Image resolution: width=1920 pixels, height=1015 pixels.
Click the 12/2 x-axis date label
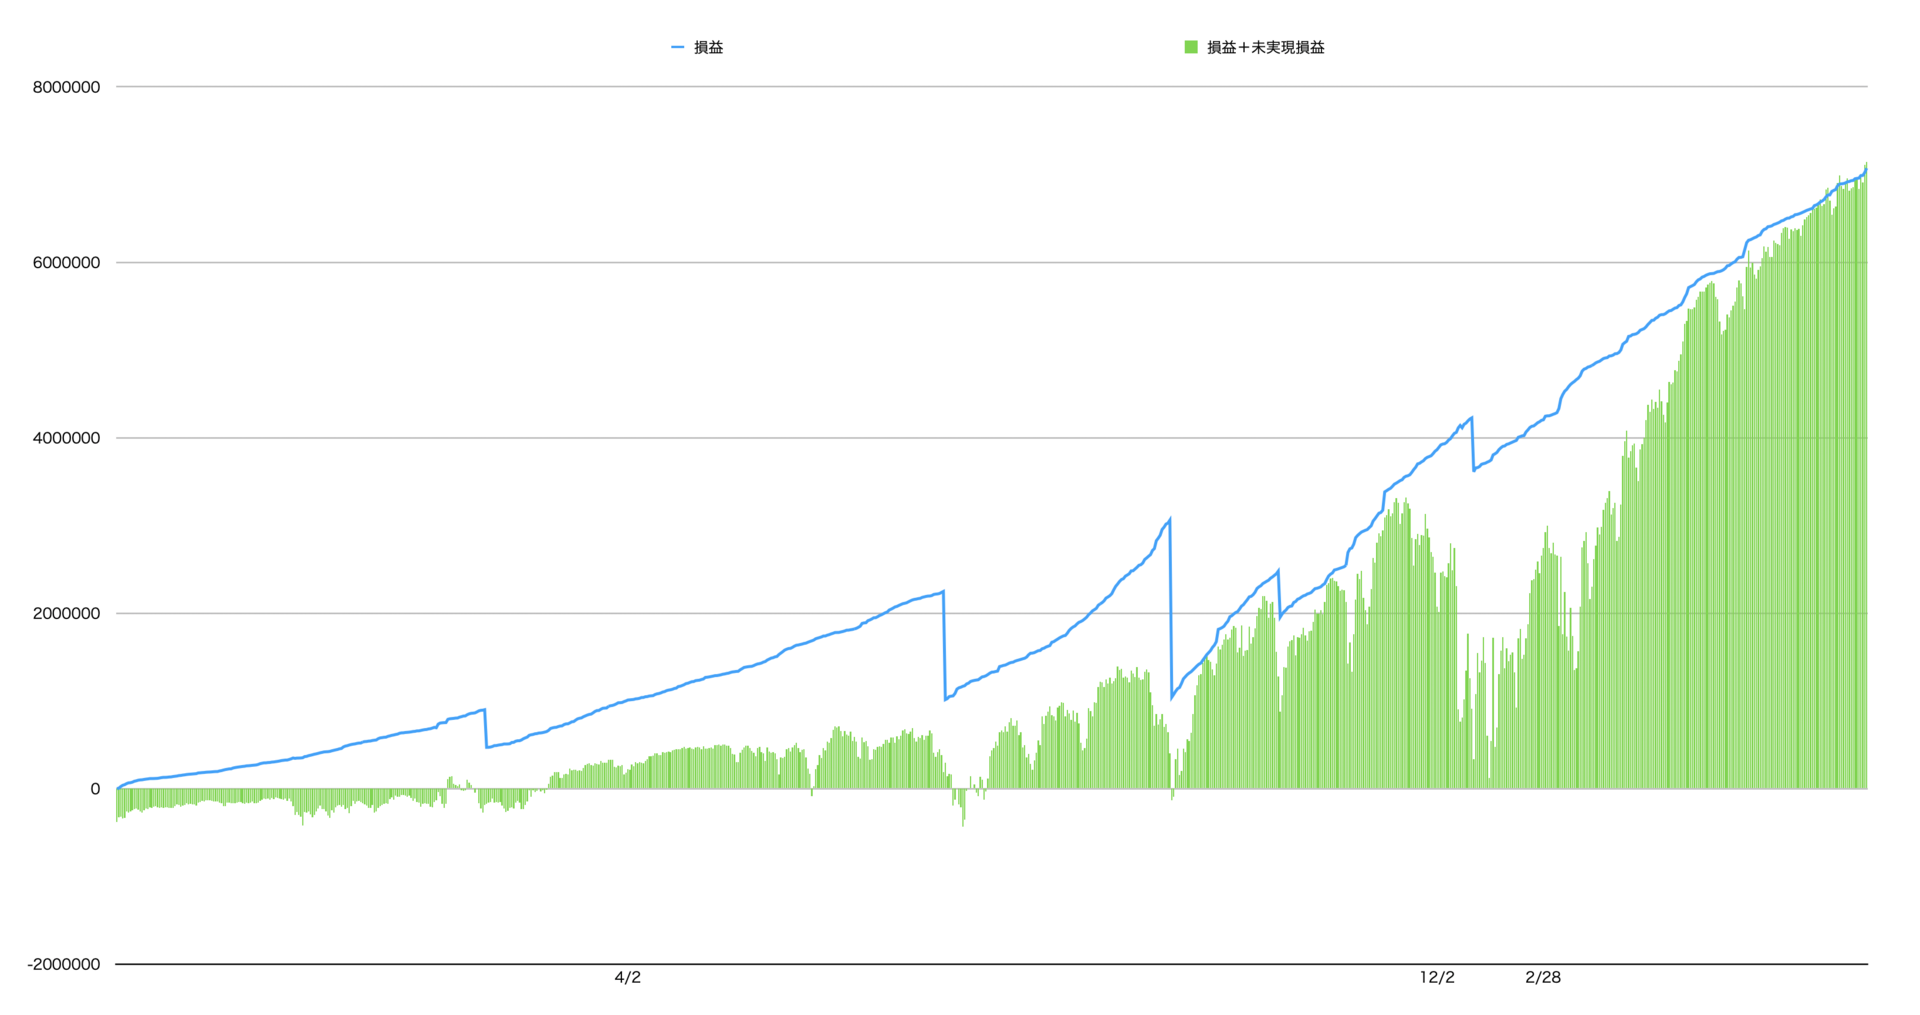click(x=1437, y=978)
